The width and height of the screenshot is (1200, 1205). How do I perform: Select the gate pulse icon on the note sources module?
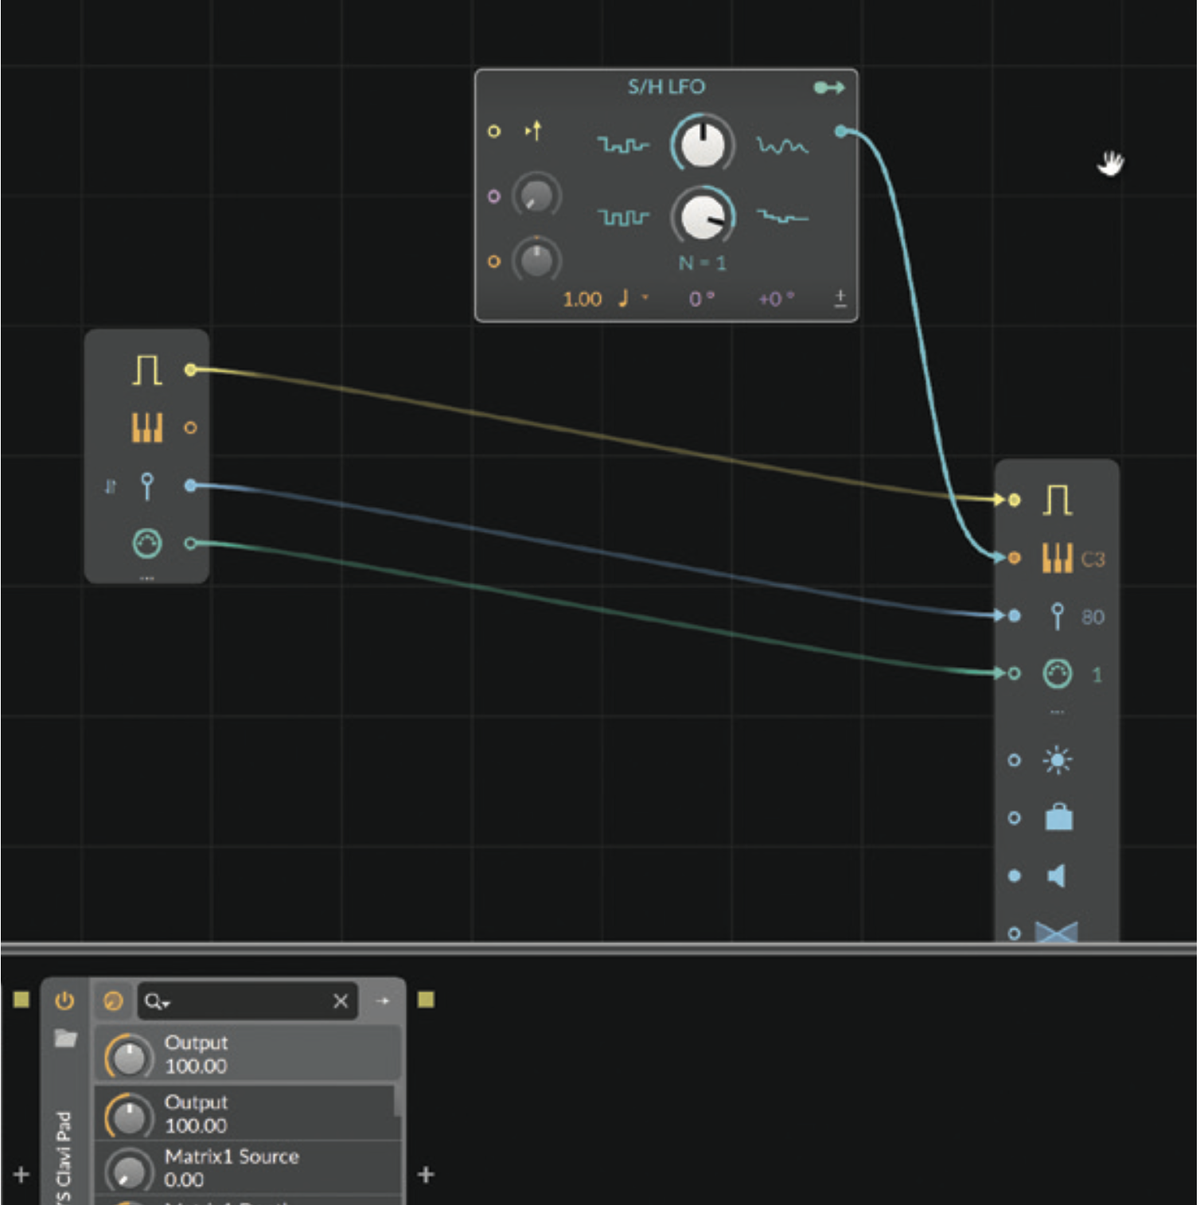pyautogui.click(x=146, y=367)
